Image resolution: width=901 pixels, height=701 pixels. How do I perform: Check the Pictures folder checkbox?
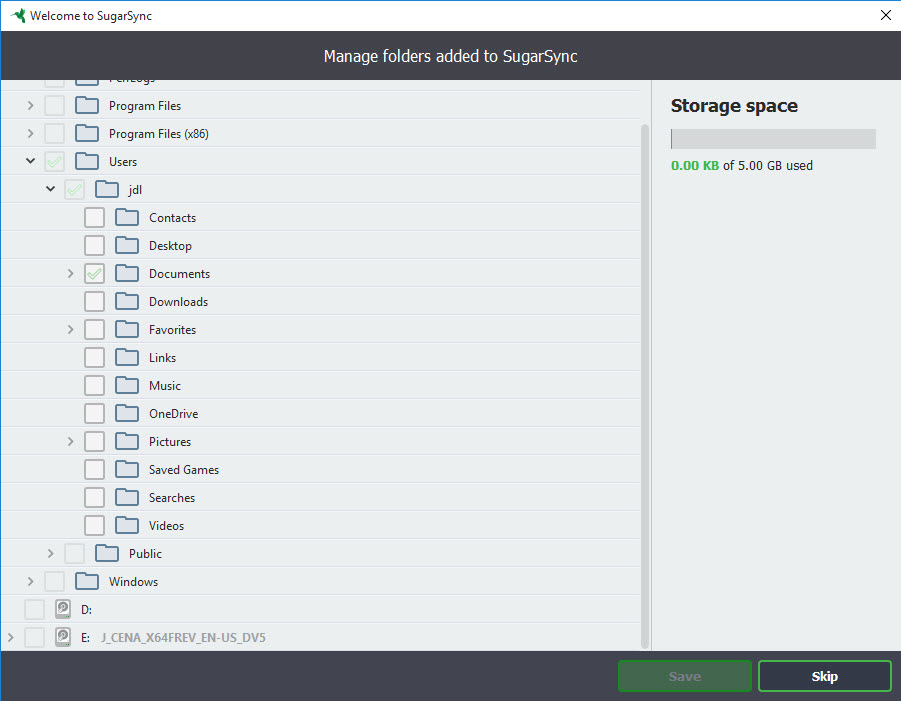point(94,442)
